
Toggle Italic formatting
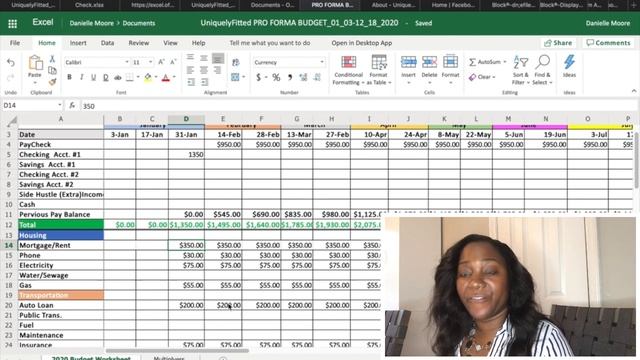81,77
